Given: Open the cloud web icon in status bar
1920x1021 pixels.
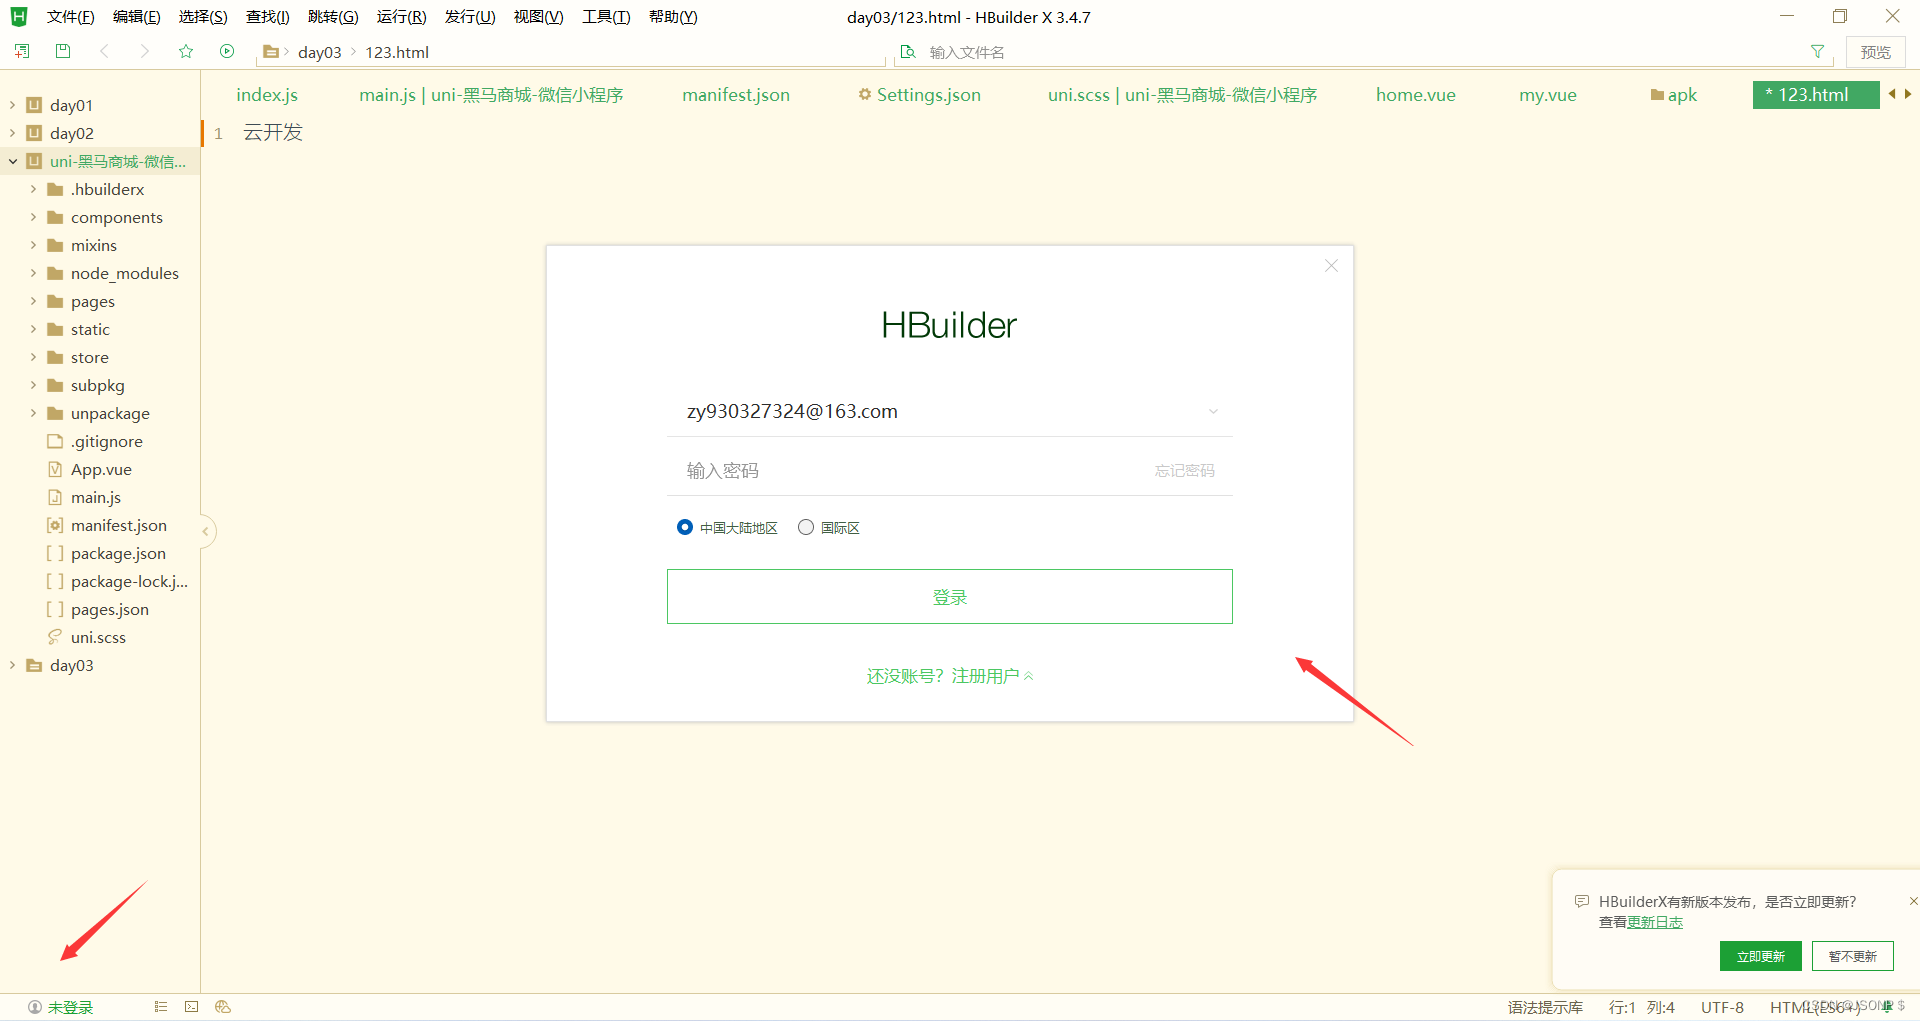Looking at the screenshot, I should pos(223,1007).
